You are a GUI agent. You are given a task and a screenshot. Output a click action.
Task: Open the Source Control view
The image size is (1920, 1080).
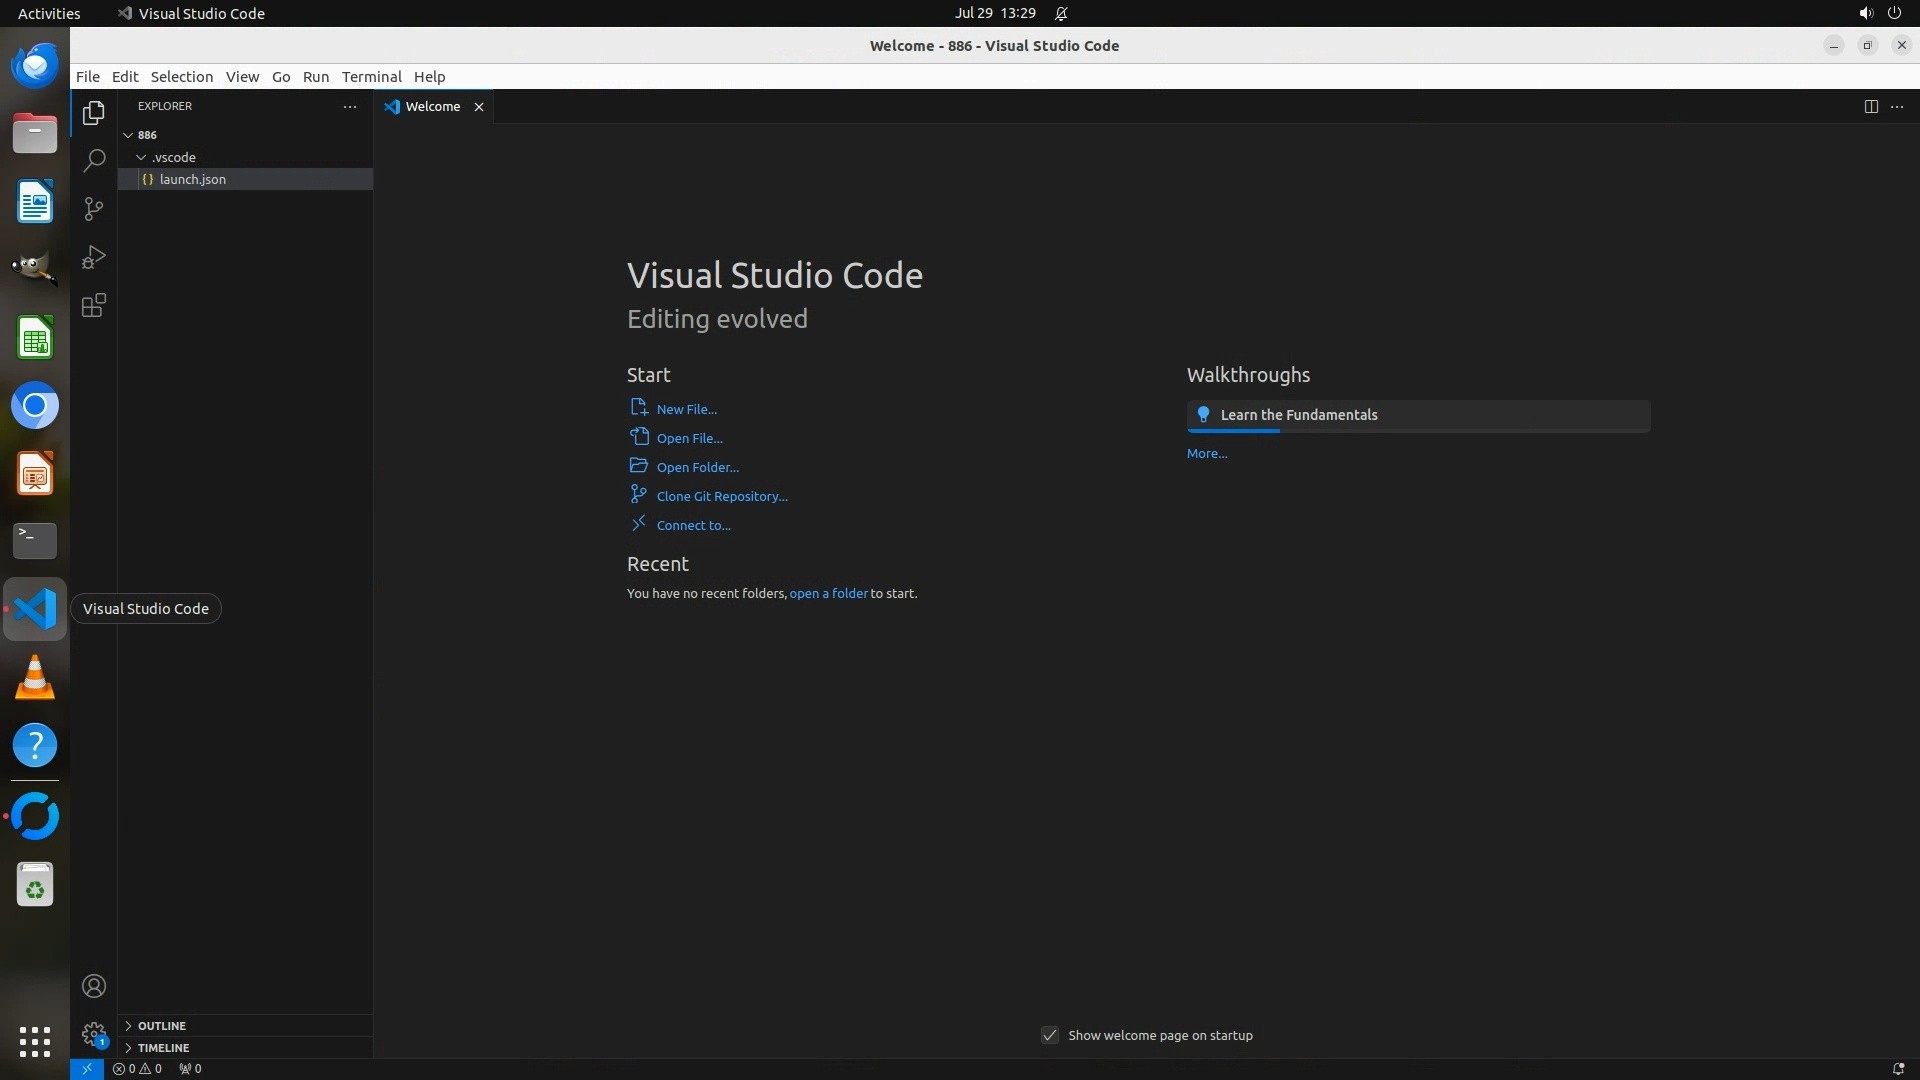pyautogui.click(x=93, y=208)
